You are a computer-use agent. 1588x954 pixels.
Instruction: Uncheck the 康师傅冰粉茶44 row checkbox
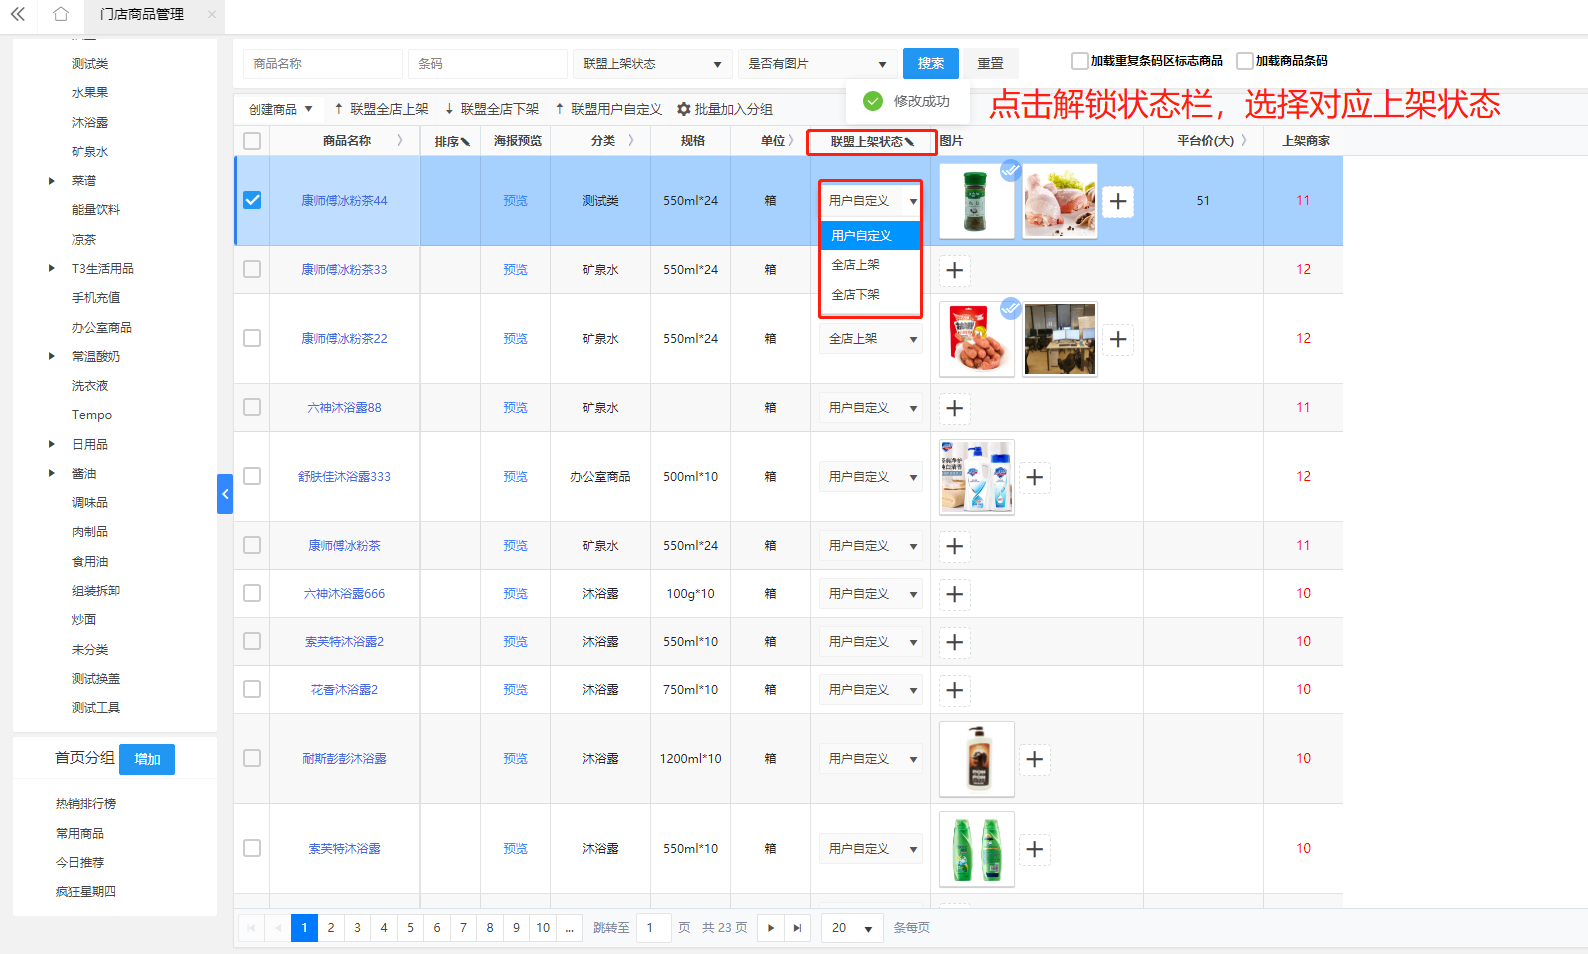(252, 200)
